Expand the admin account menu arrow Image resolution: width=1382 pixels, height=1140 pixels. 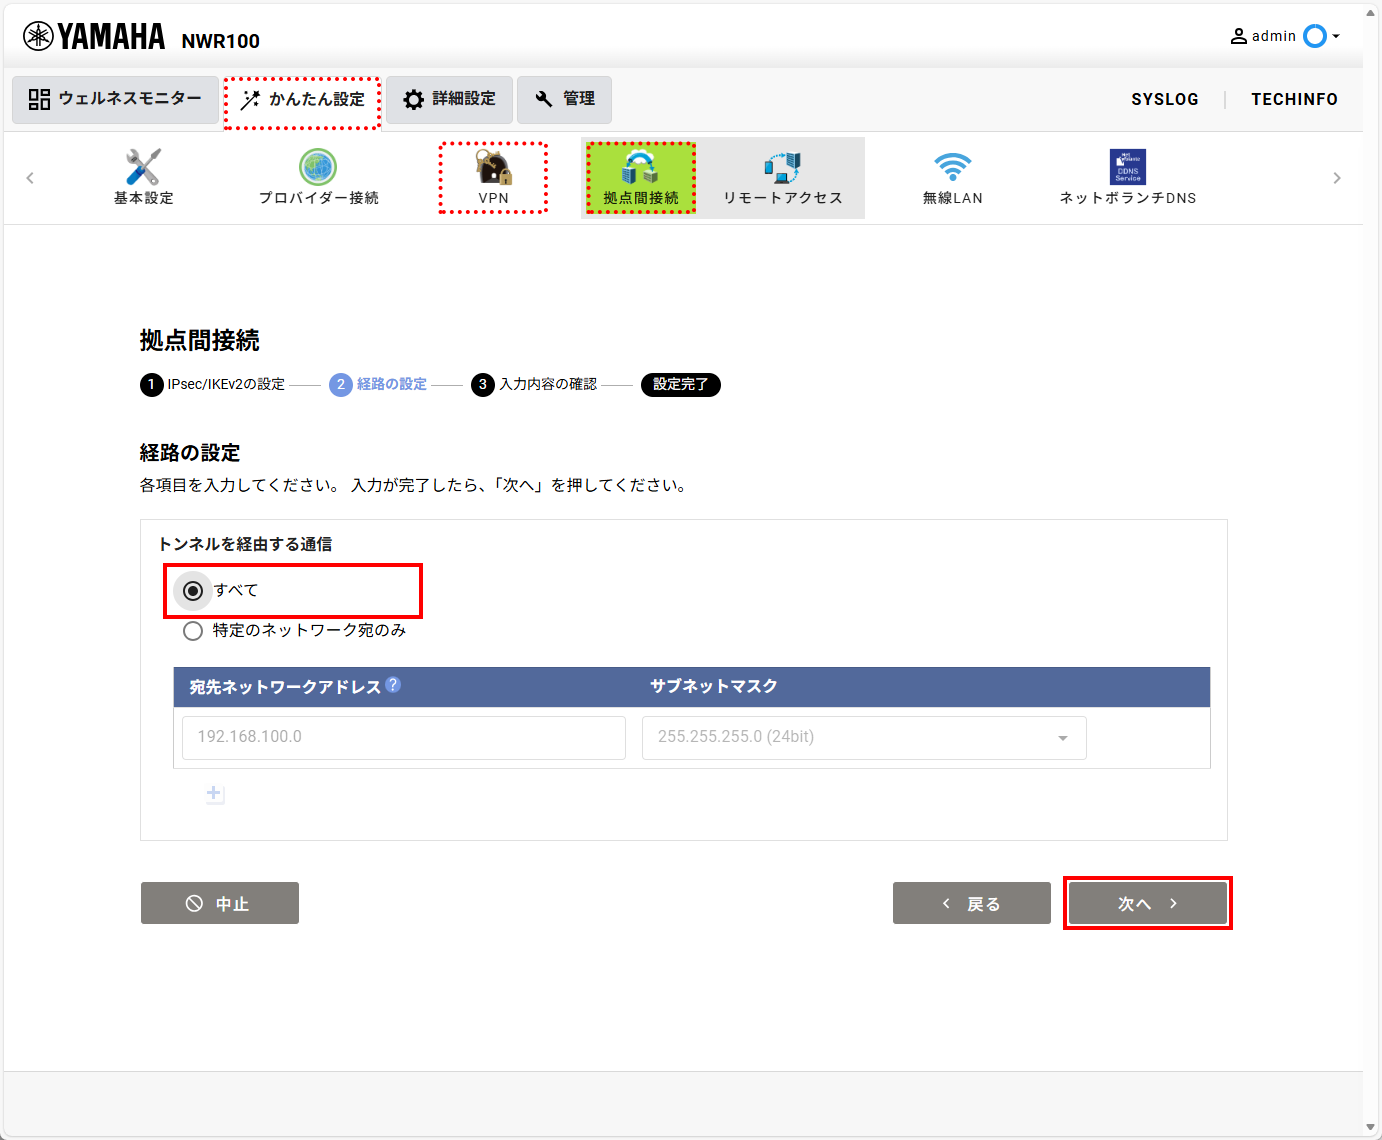1336,36
